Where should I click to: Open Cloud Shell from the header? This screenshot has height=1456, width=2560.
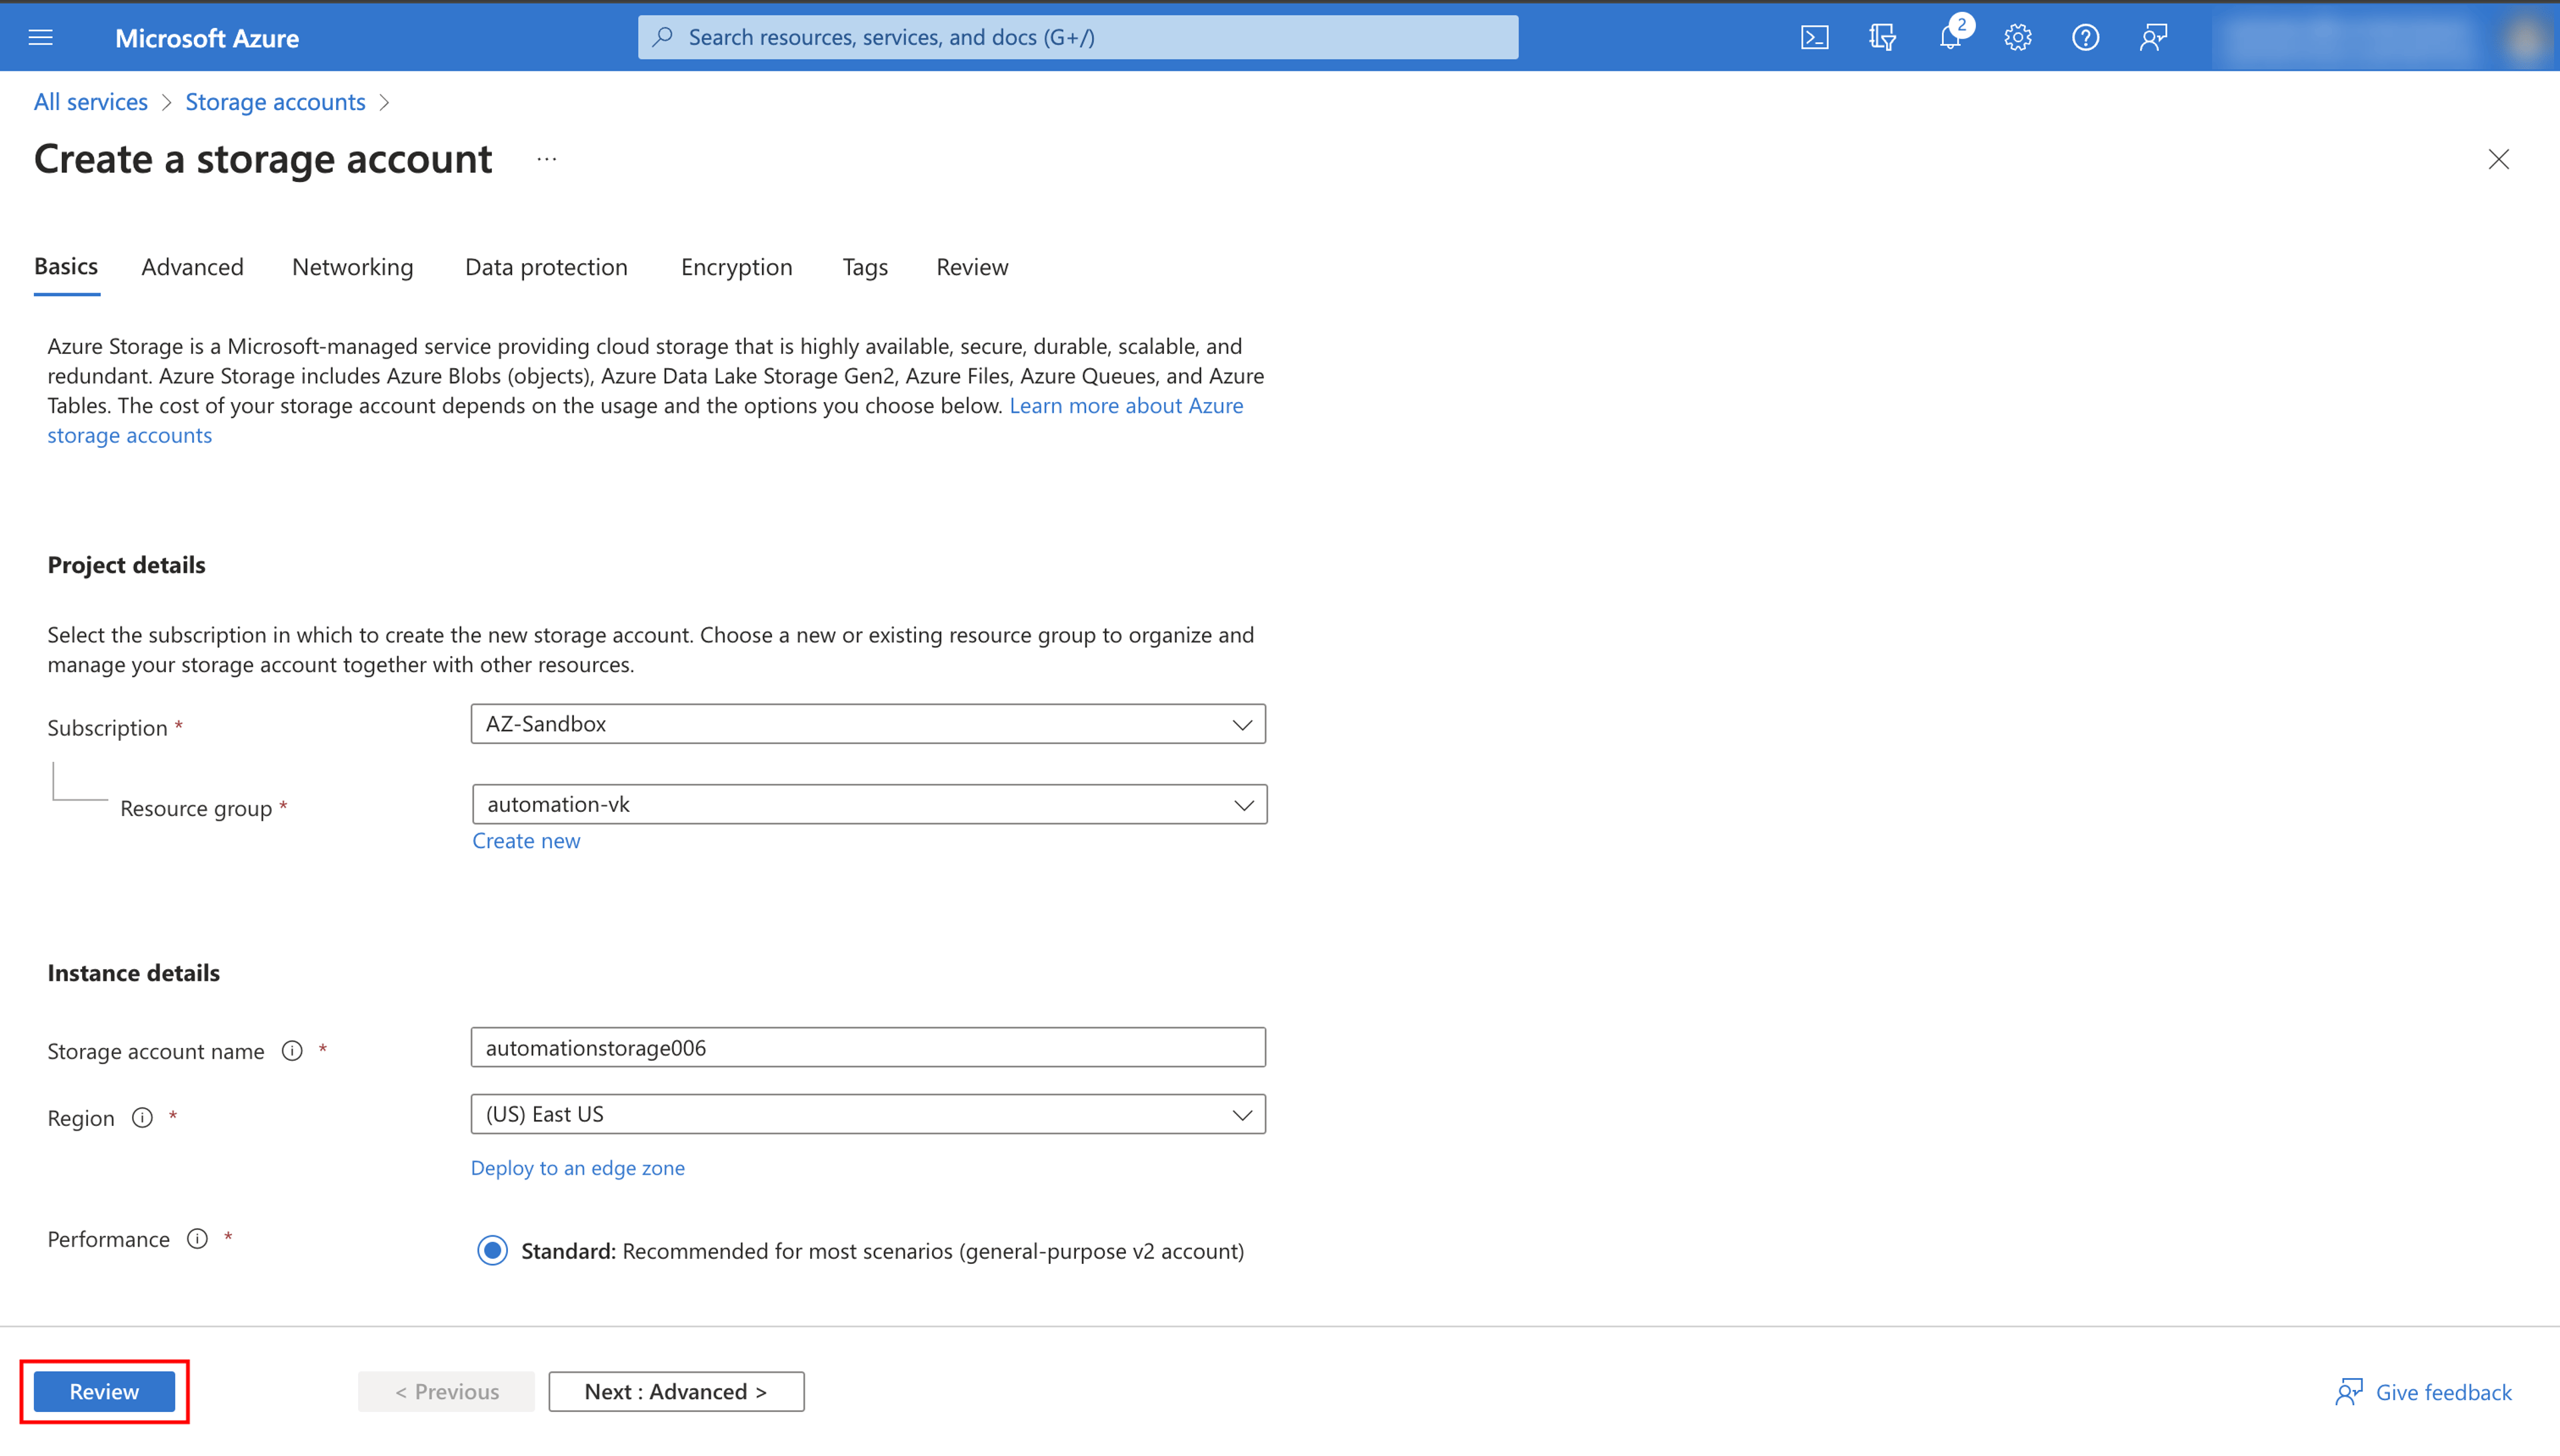[x=1815, y=38]
